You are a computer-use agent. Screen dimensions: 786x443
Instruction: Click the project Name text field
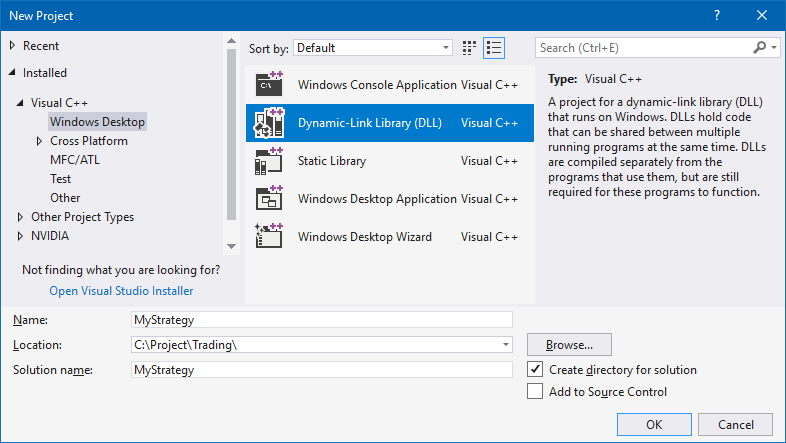(321, 320)
